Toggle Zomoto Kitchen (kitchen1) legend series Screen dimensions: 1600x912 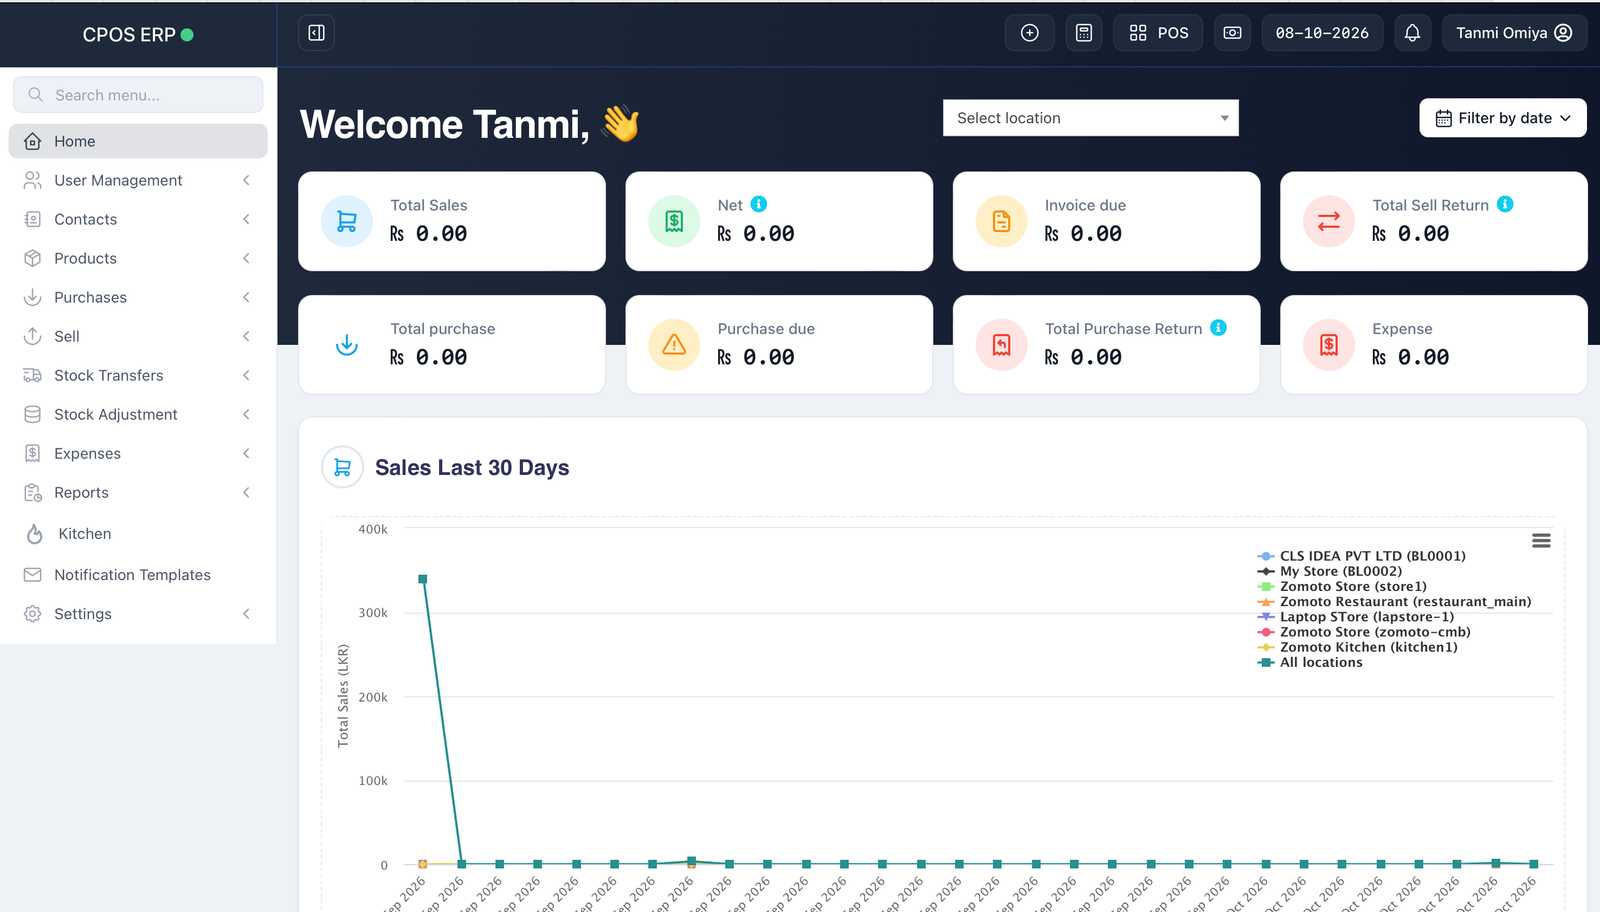[1357, 647]
